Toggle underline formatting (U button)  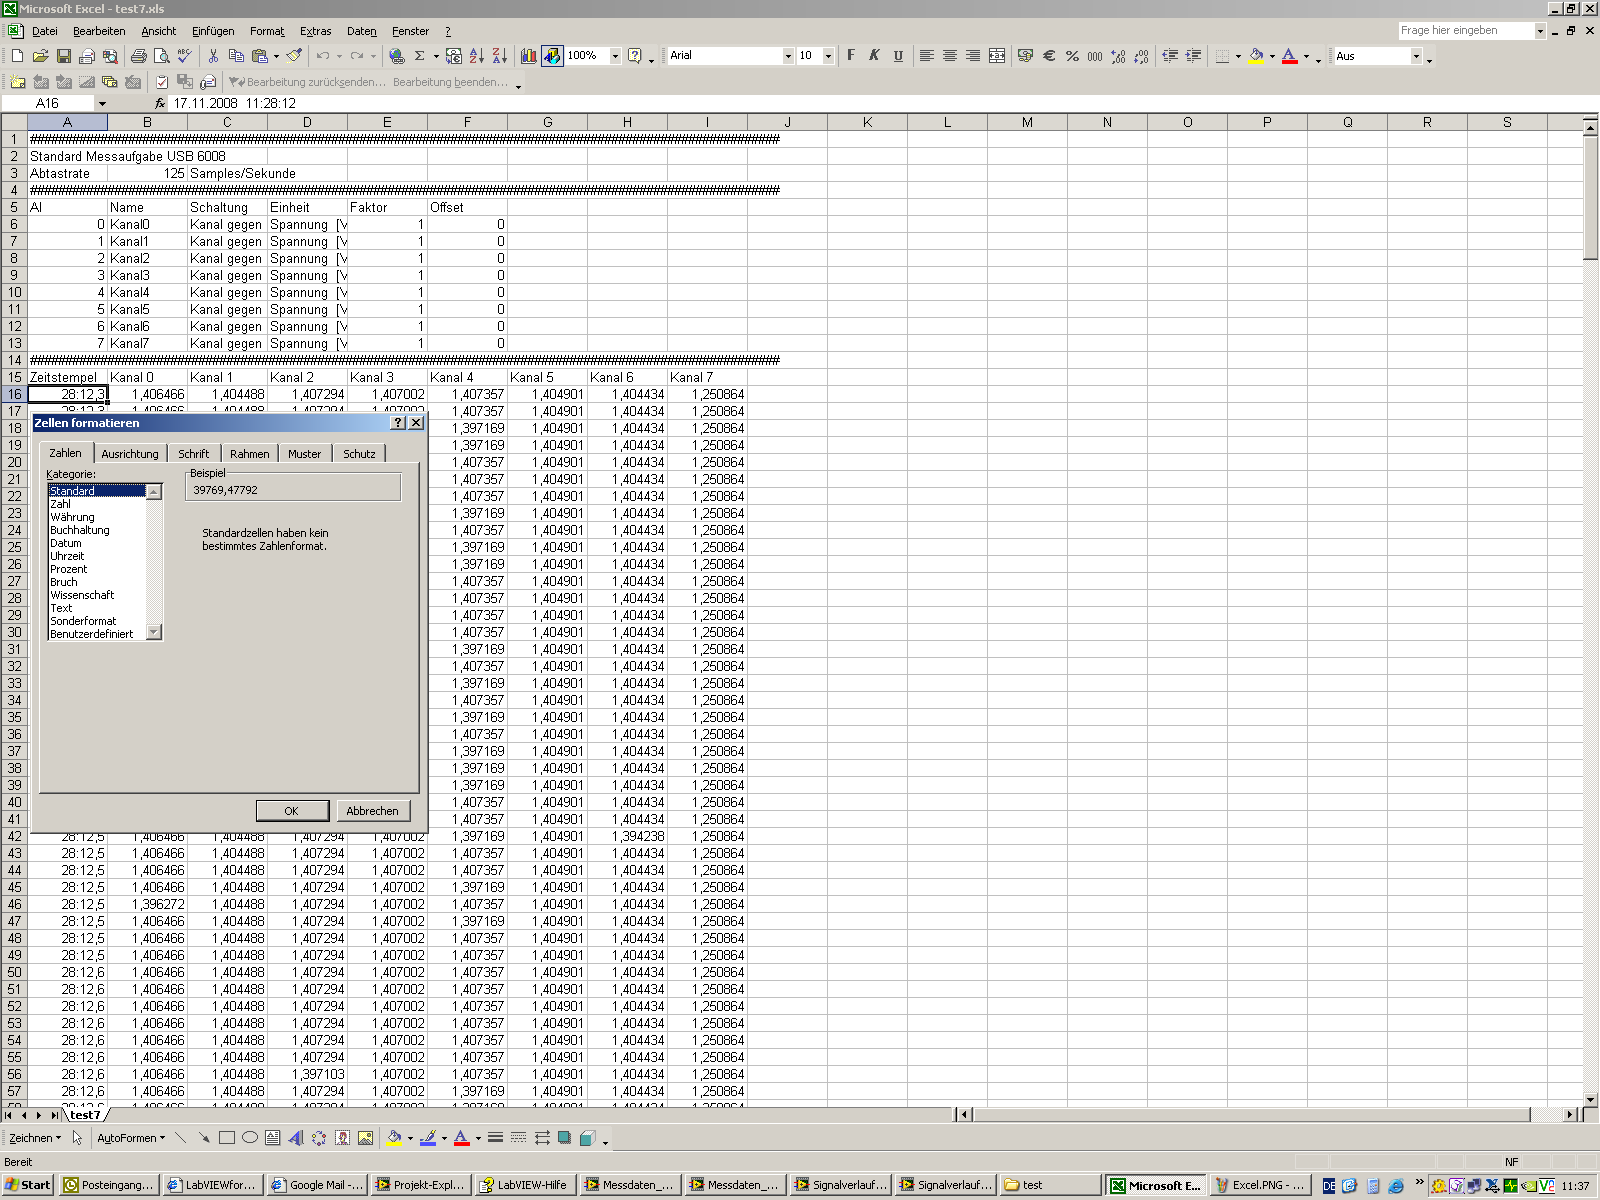(898, 56)
